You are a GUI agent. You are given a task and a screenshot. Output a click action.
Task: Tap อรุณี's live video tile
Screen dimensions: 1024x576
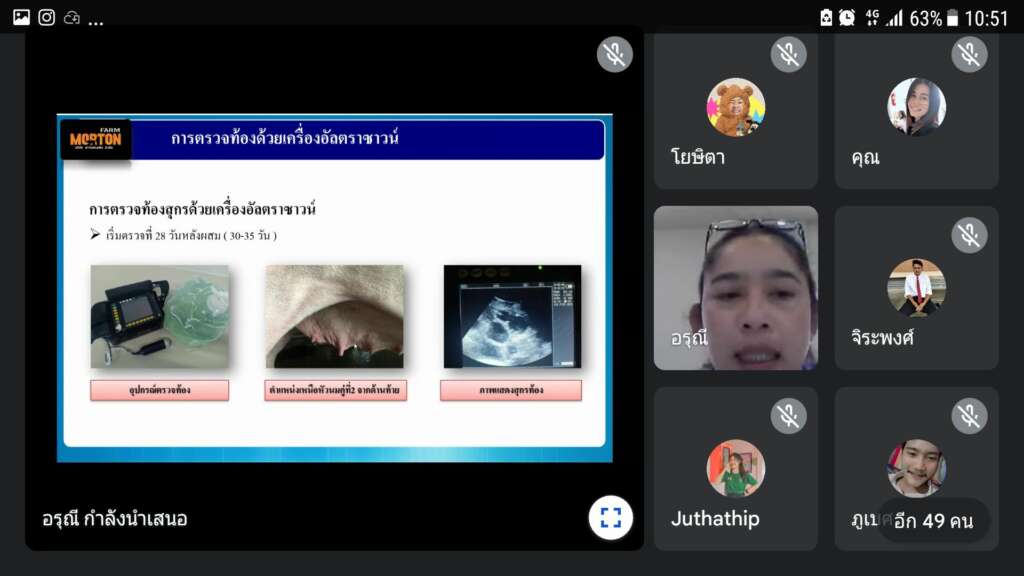point(736,288)
